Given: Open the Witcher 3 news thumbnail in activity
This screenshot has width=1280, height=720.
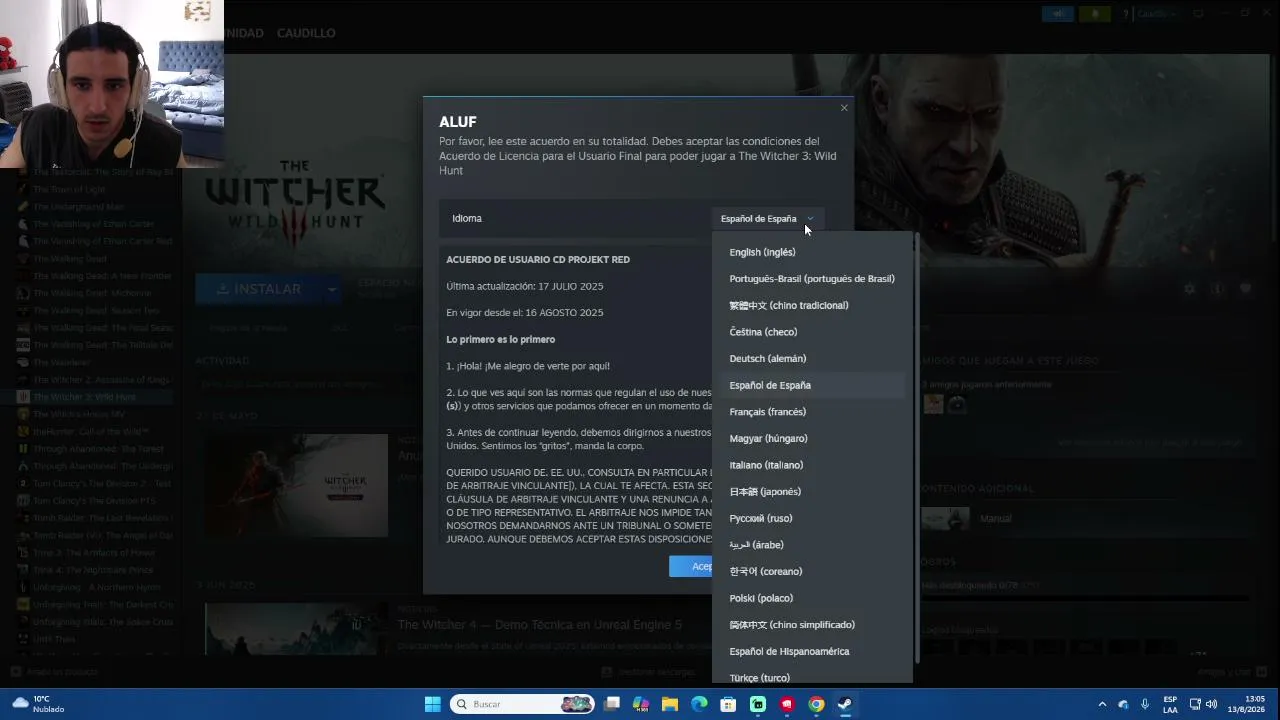Looking at the screenshot, I should (296, 485).
